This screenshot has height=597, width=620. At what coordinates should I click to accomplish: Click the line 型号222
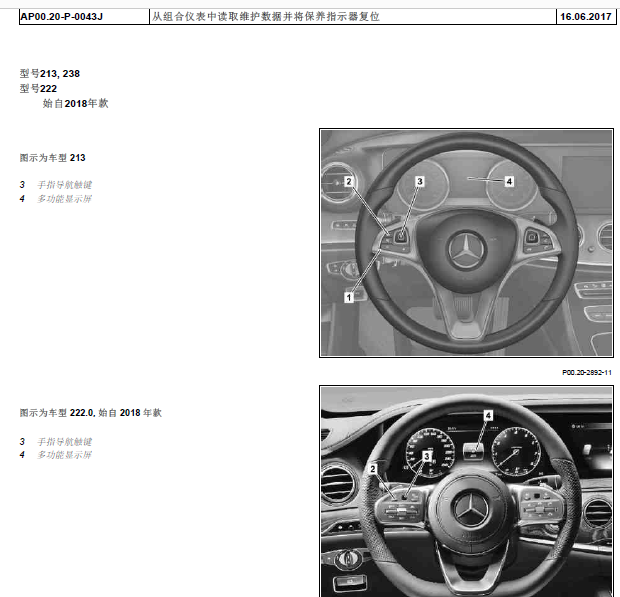[x=38, y=89]
